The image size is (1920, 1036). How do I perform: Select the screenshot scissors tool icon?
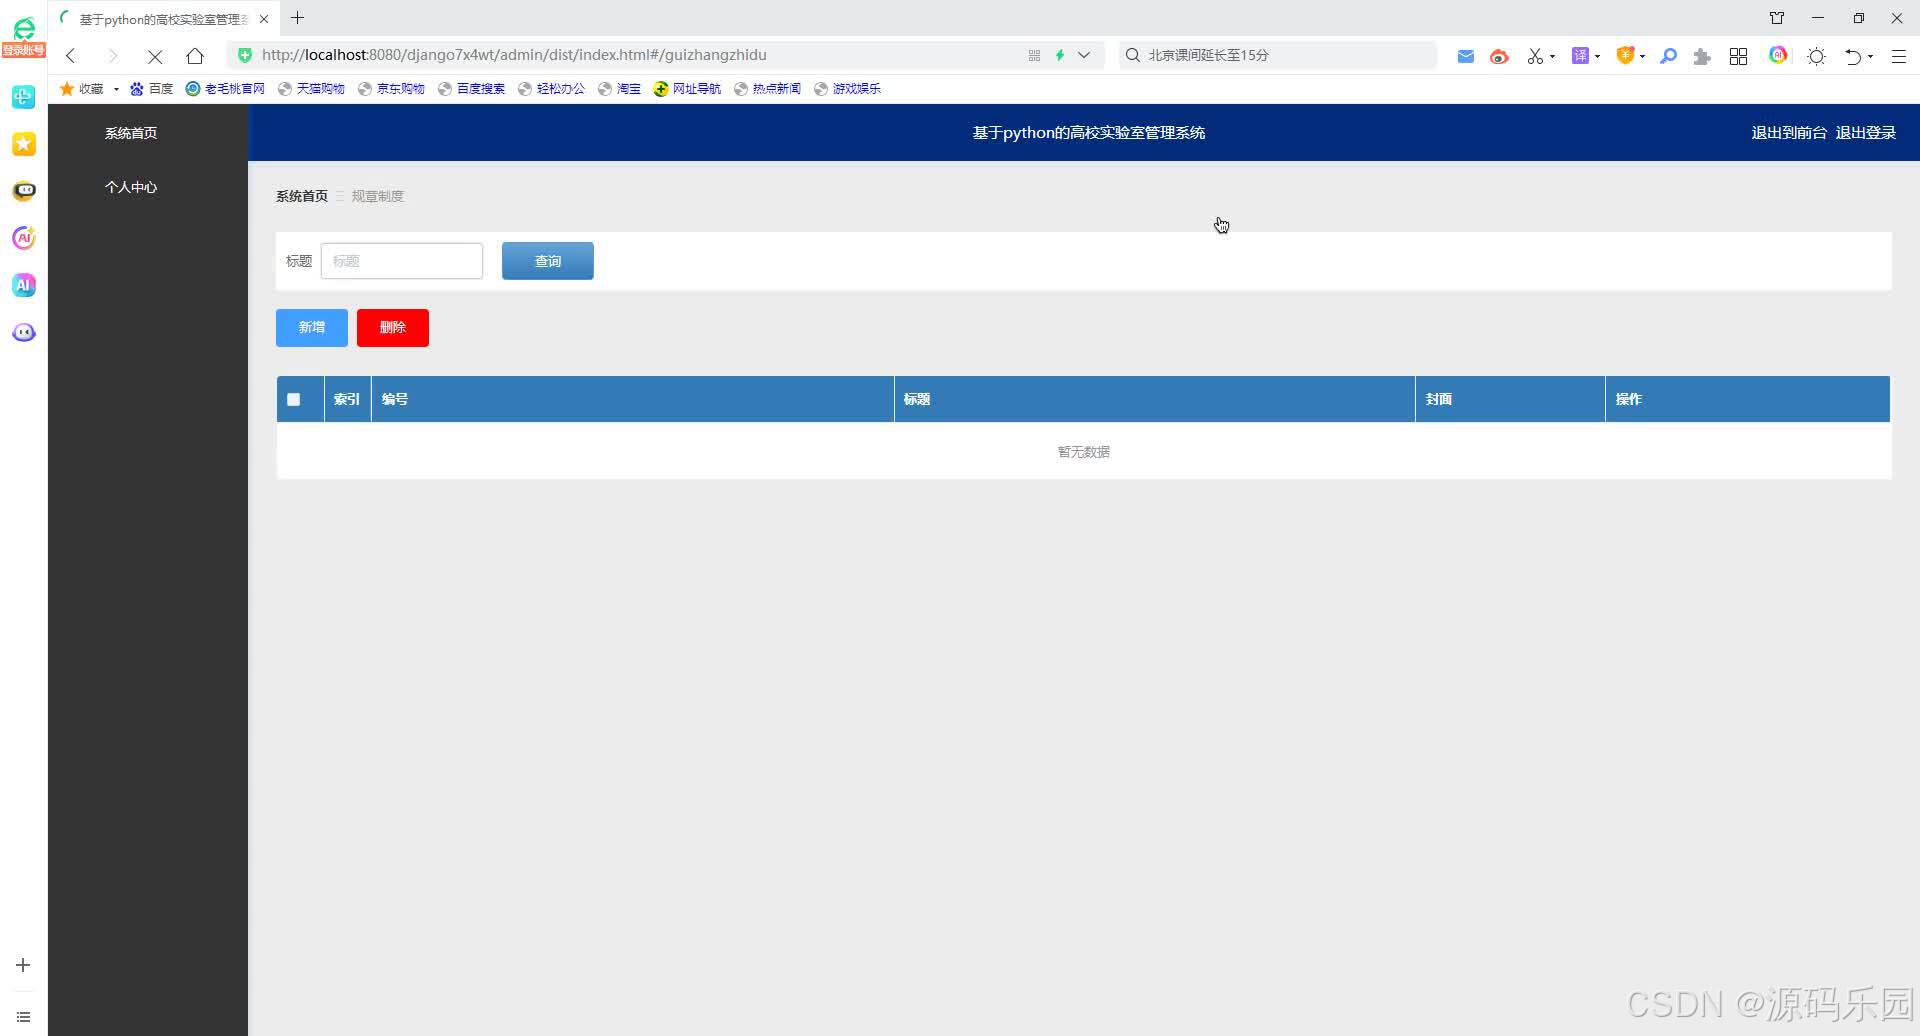(1536, 56)
